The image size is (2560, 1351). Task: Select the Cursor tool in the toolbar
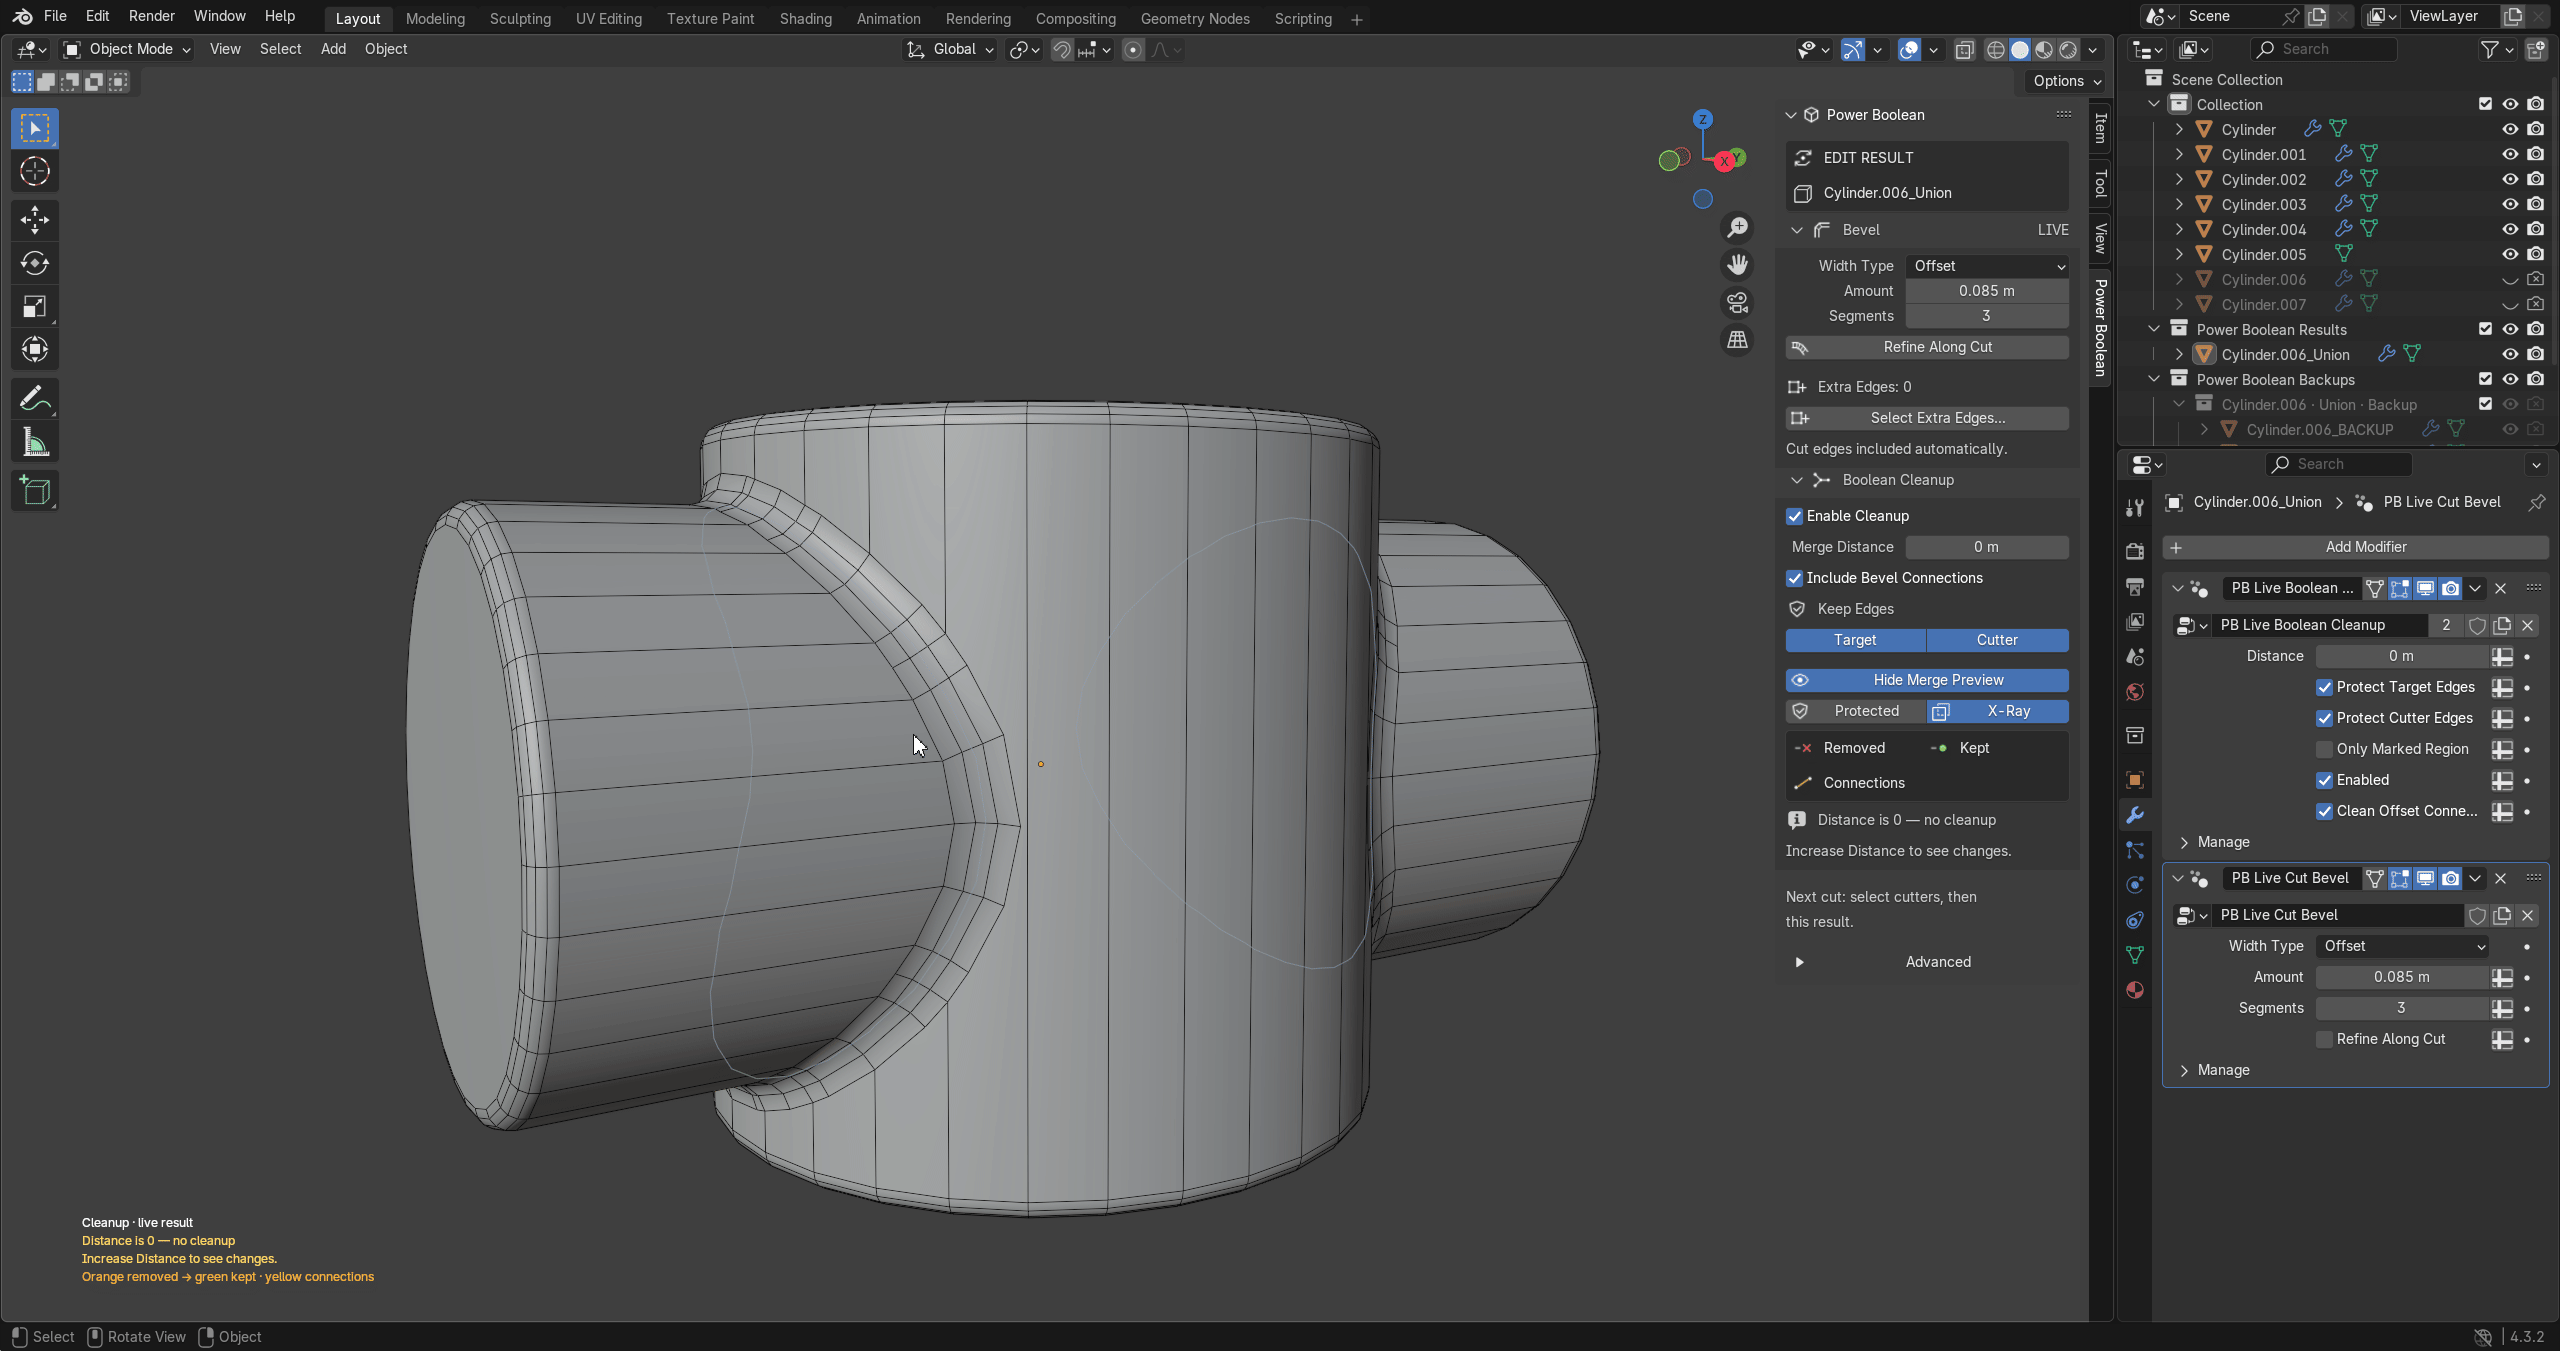pos(35,172)
